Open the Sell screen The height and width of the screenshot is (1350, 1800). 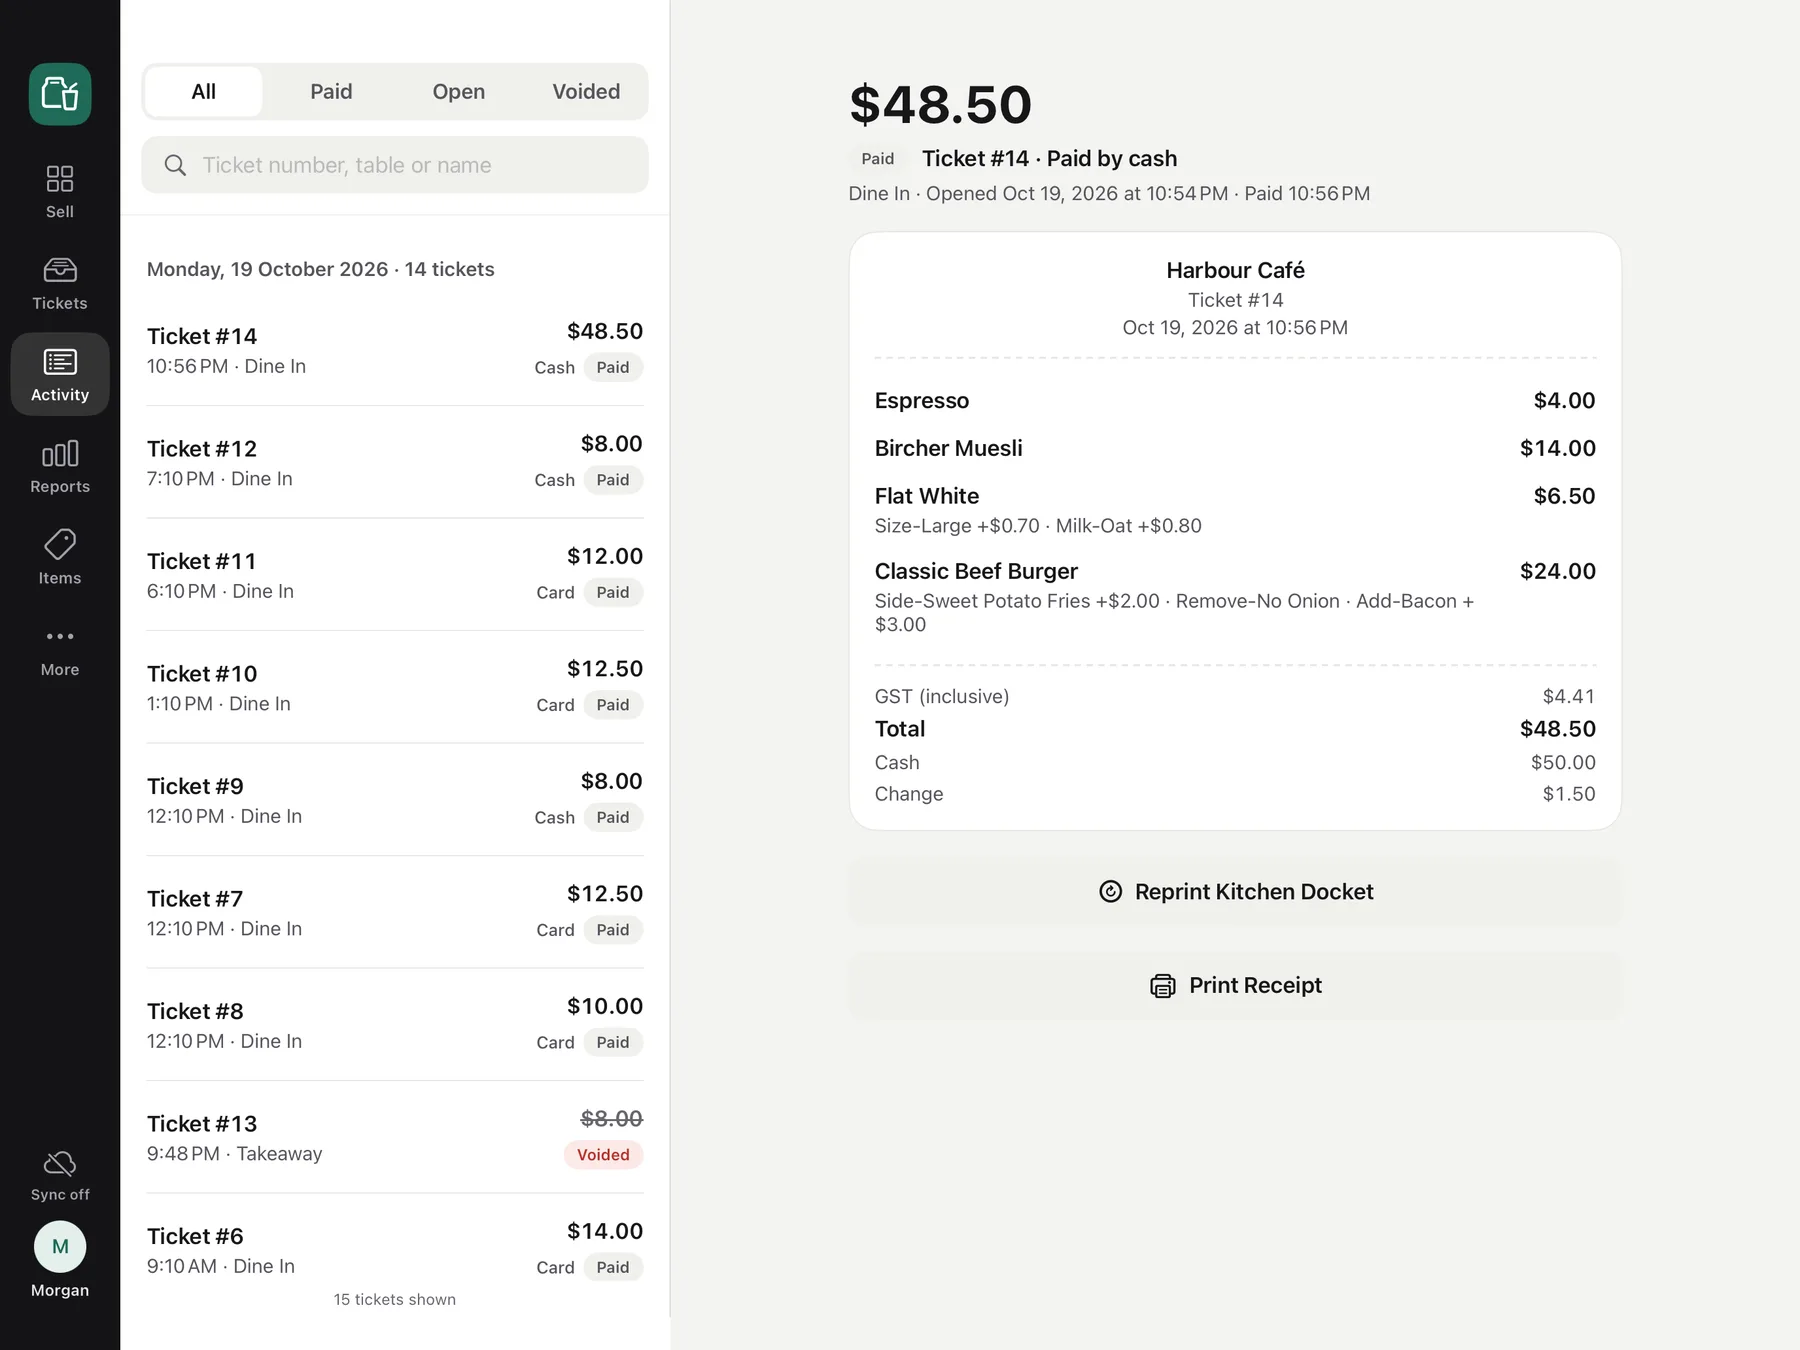coord(60,192)
